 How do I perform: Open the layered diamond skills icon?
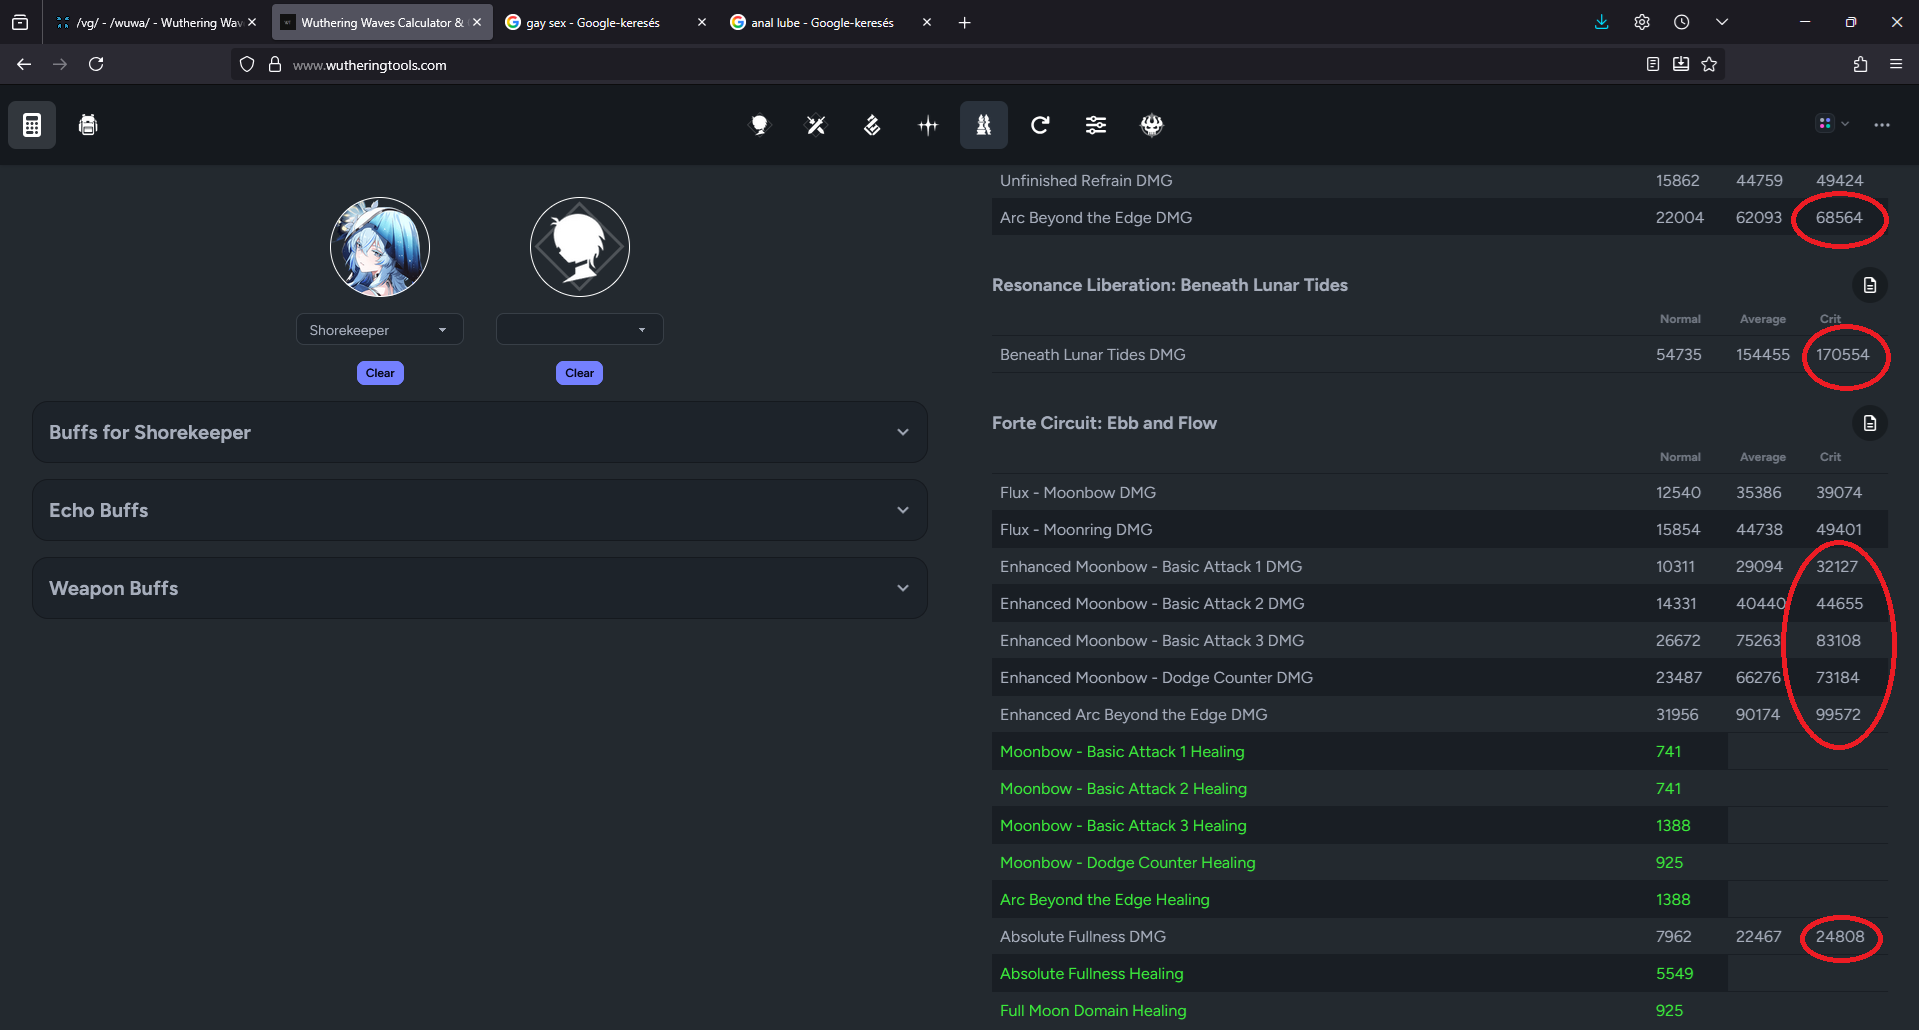tap(872, 125)
